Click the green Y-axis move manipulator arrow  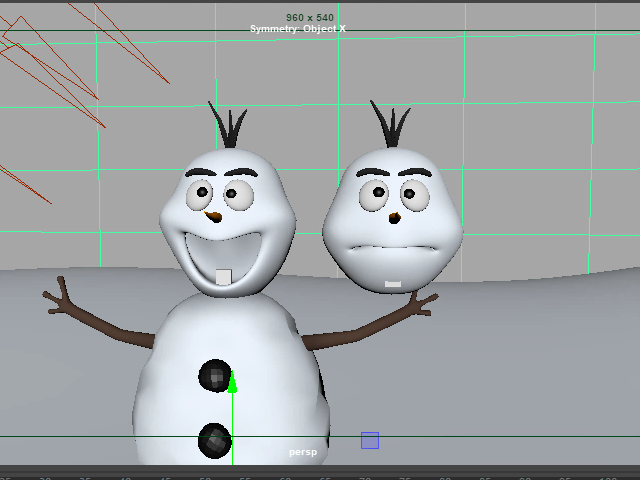232,382
